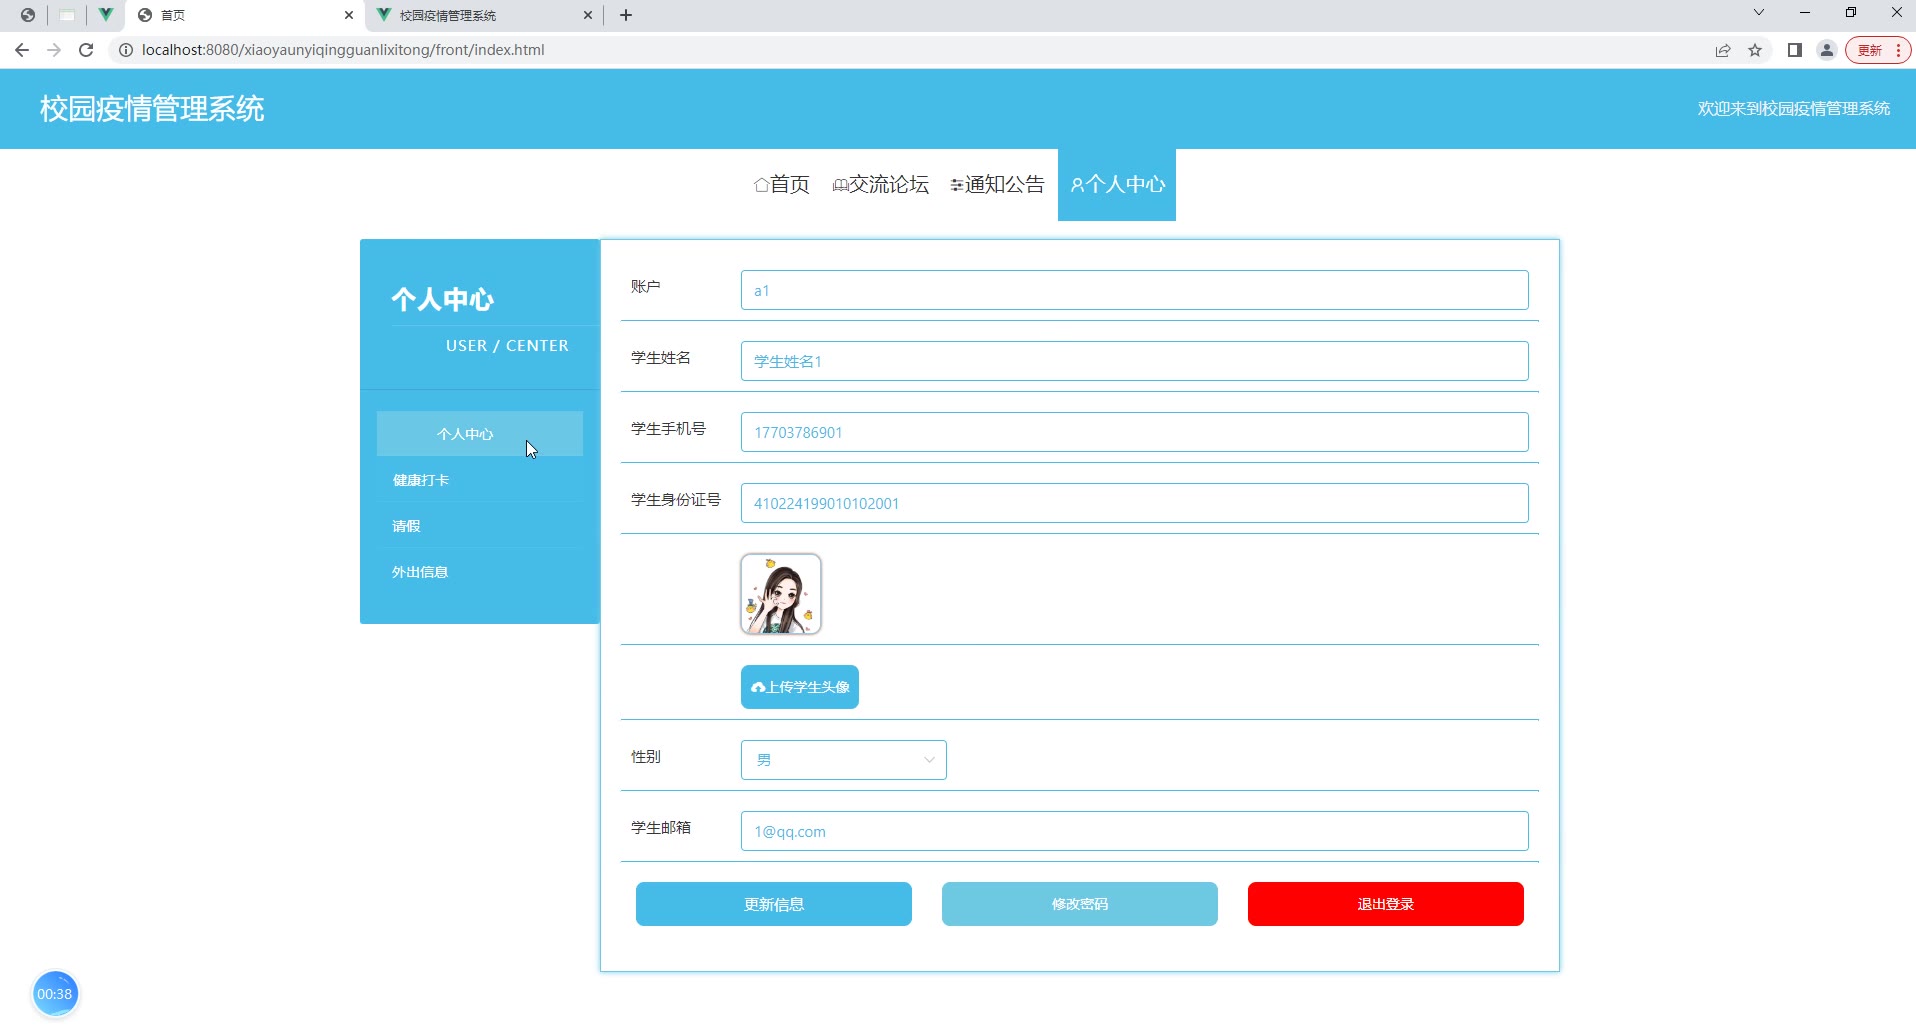
Task: Click the browser profile avatar icon
Action: 1827,50
